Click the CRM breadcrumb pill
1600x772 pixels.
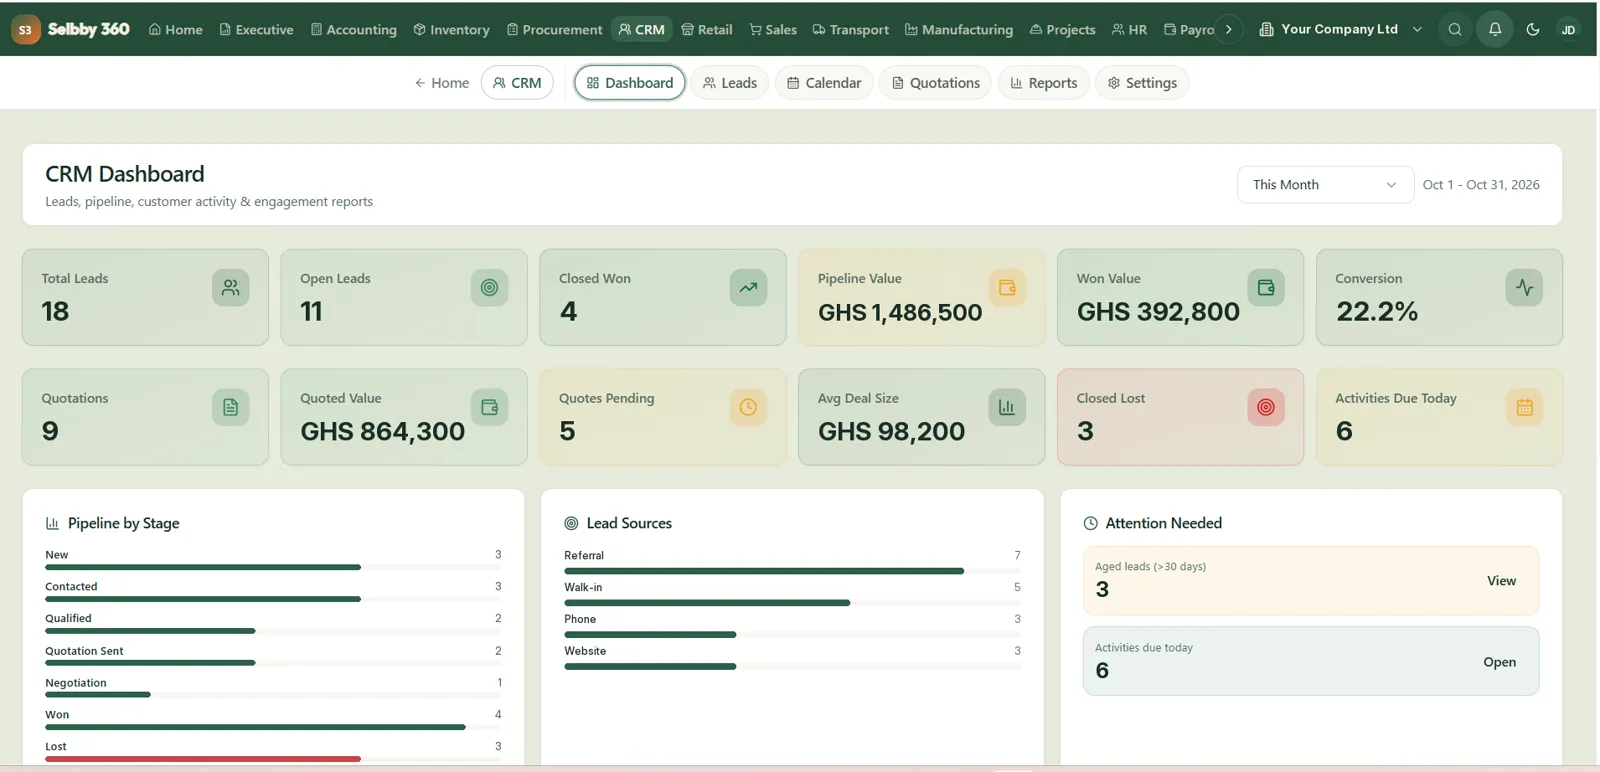517,83
